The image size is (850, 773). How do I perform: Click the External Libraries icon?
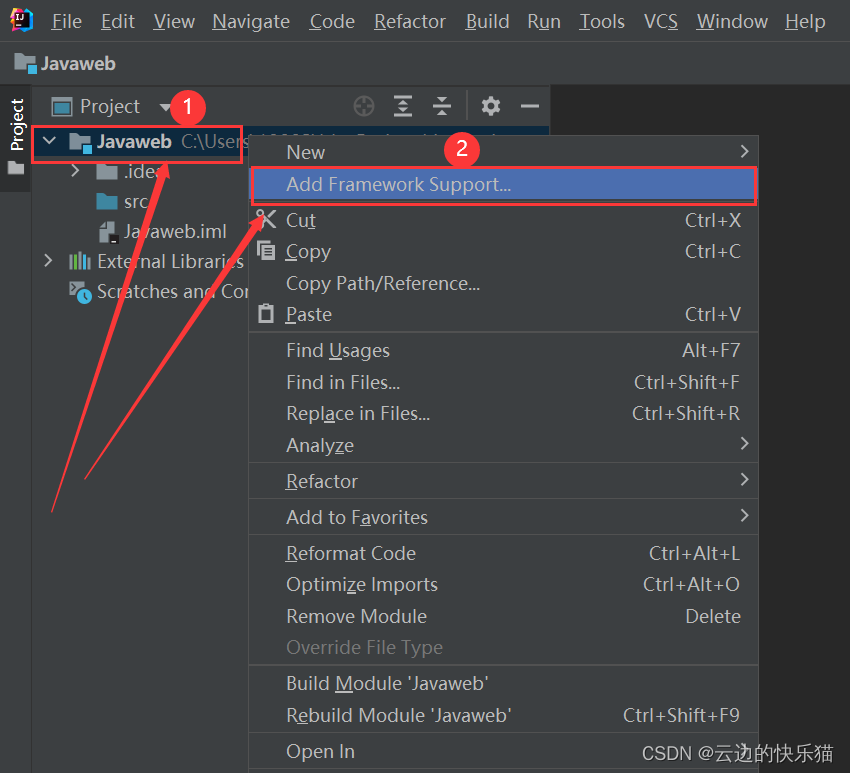[80, 261]
